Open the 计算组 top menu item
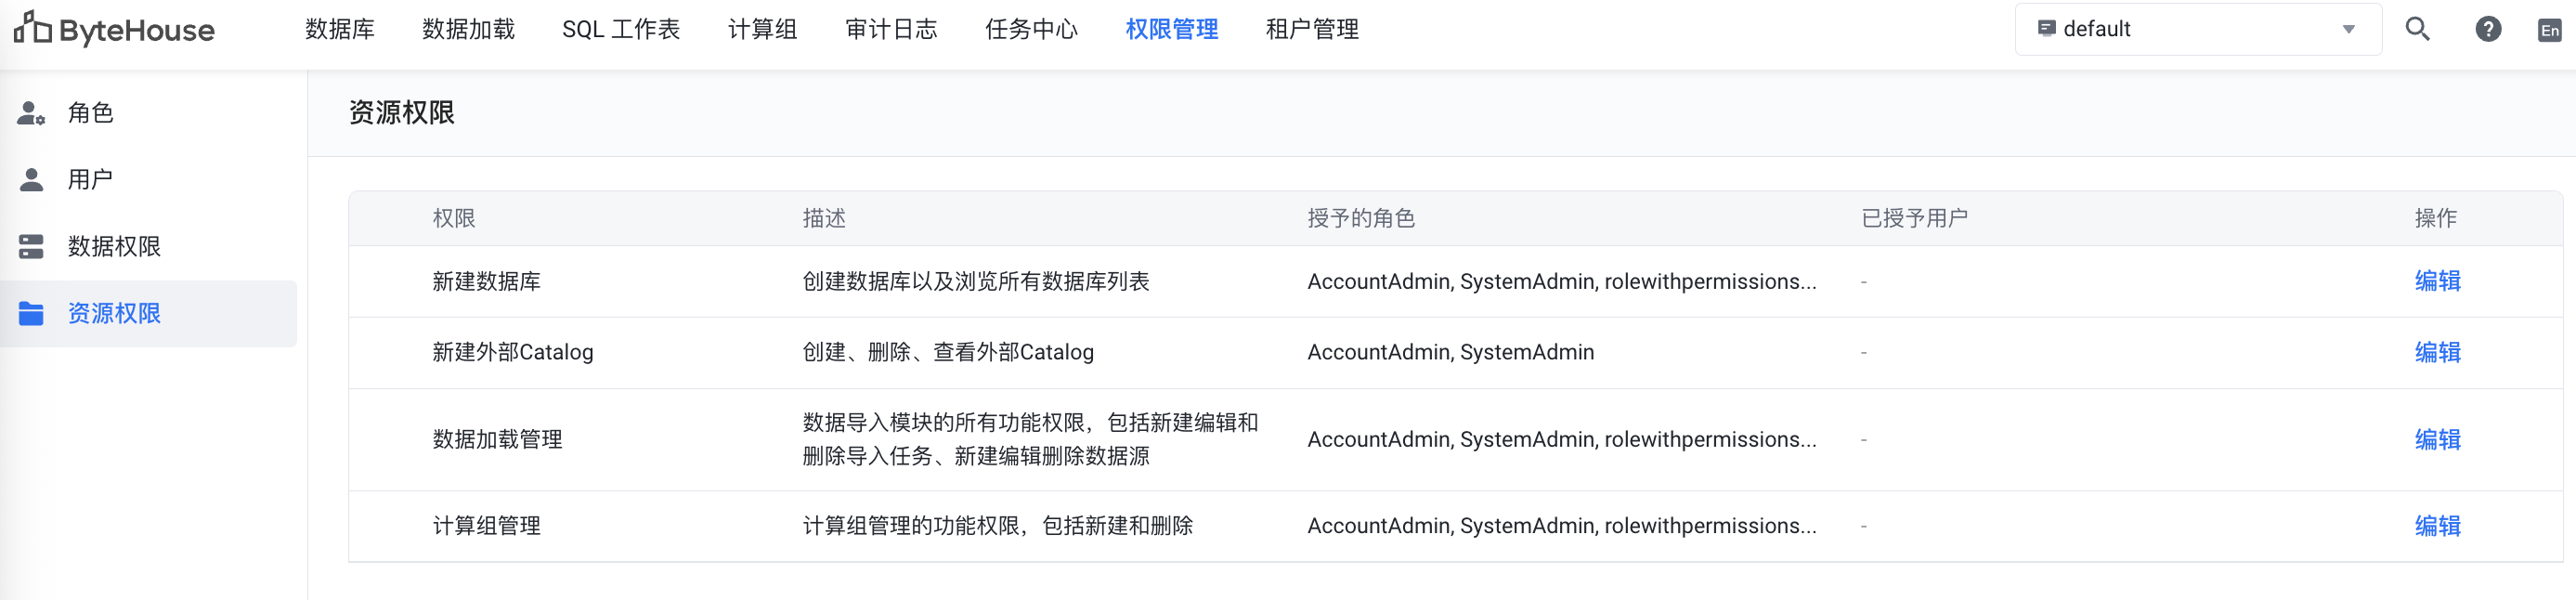Image resolution: width=2576 pixels, height=600 pixels. point(762,29)
